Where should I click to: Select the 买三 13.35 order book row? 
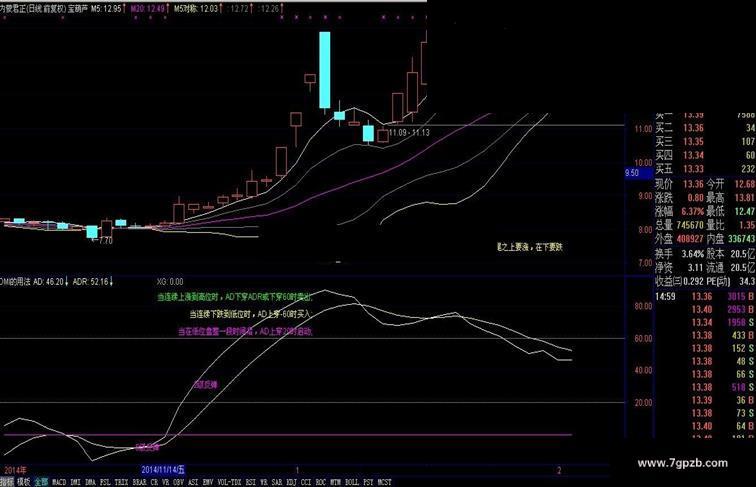point(705,141)
